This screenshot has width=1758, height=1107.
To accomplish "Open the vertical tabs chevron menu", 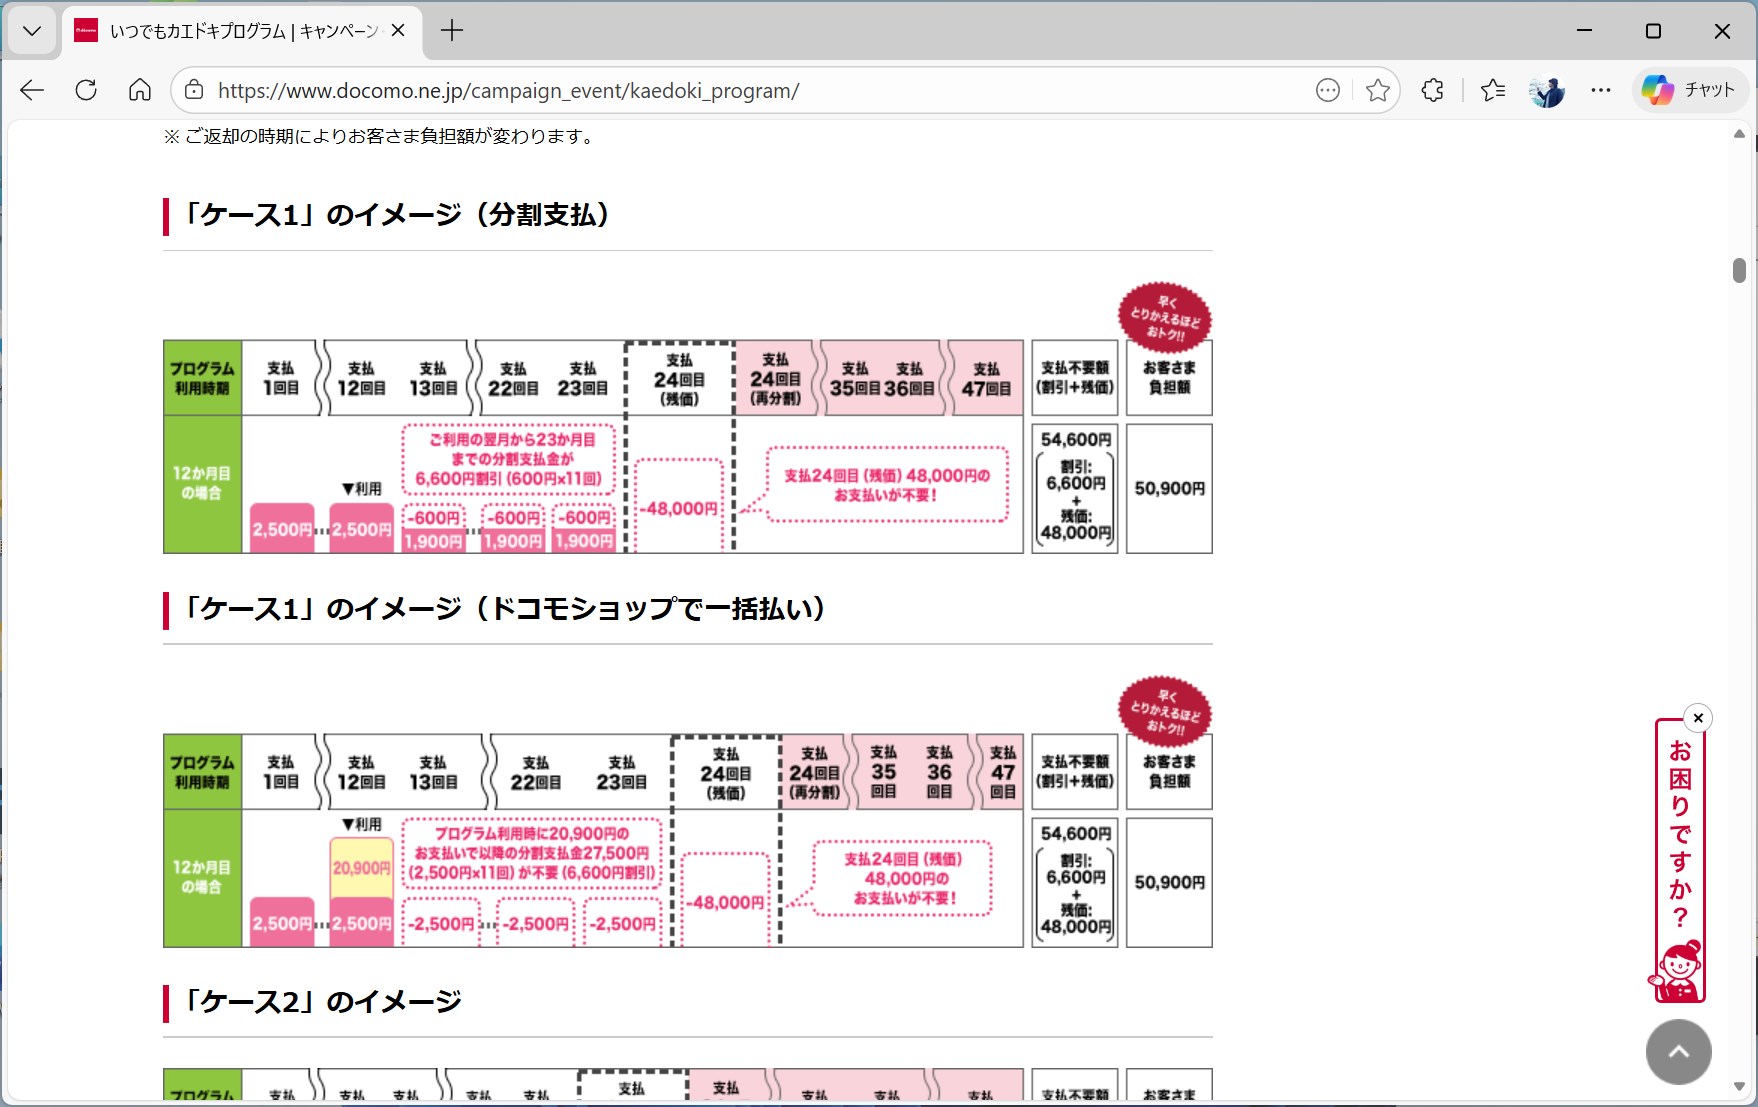I will [x=31, y=31].
